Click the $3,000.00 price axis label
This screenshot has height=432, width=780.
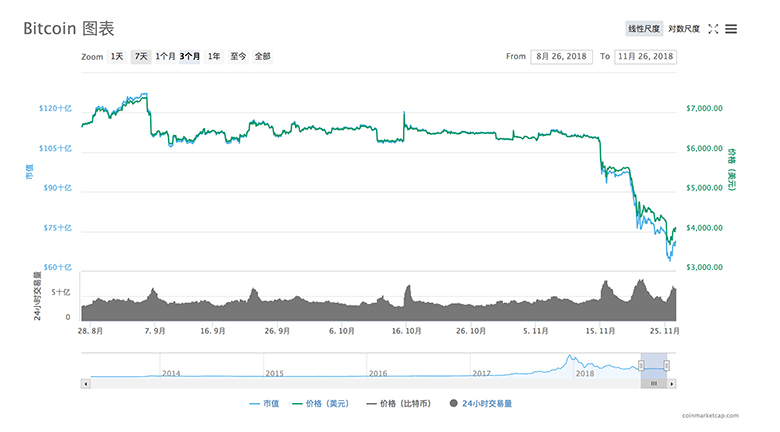(x=704, y=267)
